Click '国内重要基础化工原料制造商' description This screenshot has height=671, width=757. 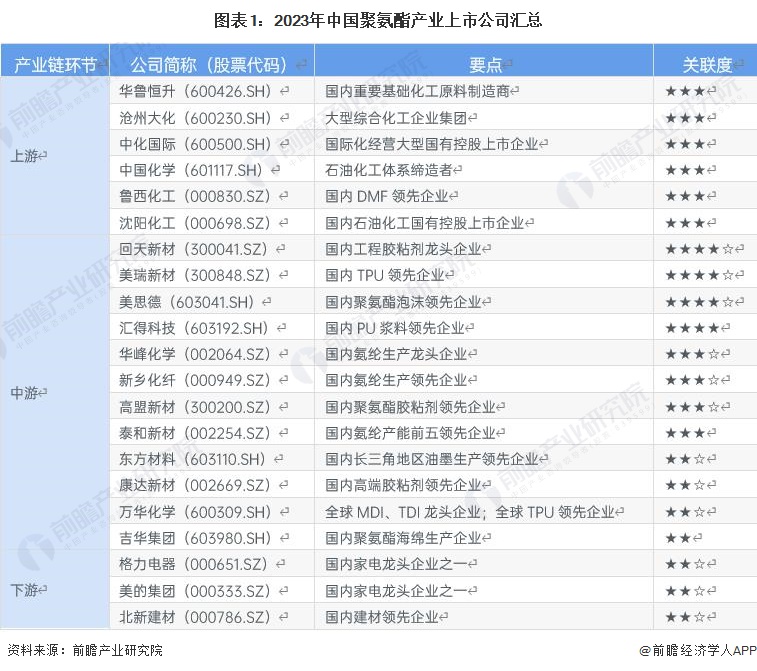(418, 91)
